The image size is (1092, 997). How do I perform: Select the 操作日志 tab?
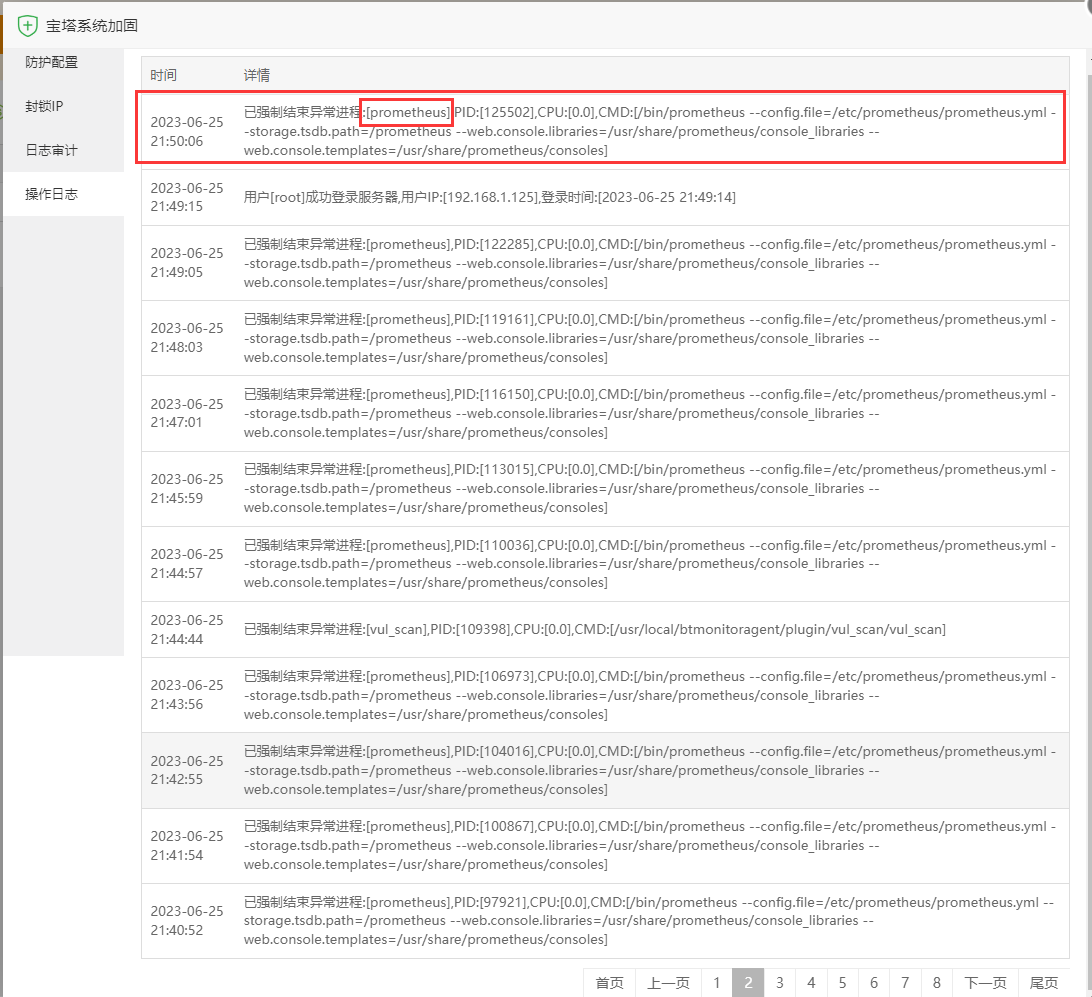pyautogui.click(x=52, y=194)
